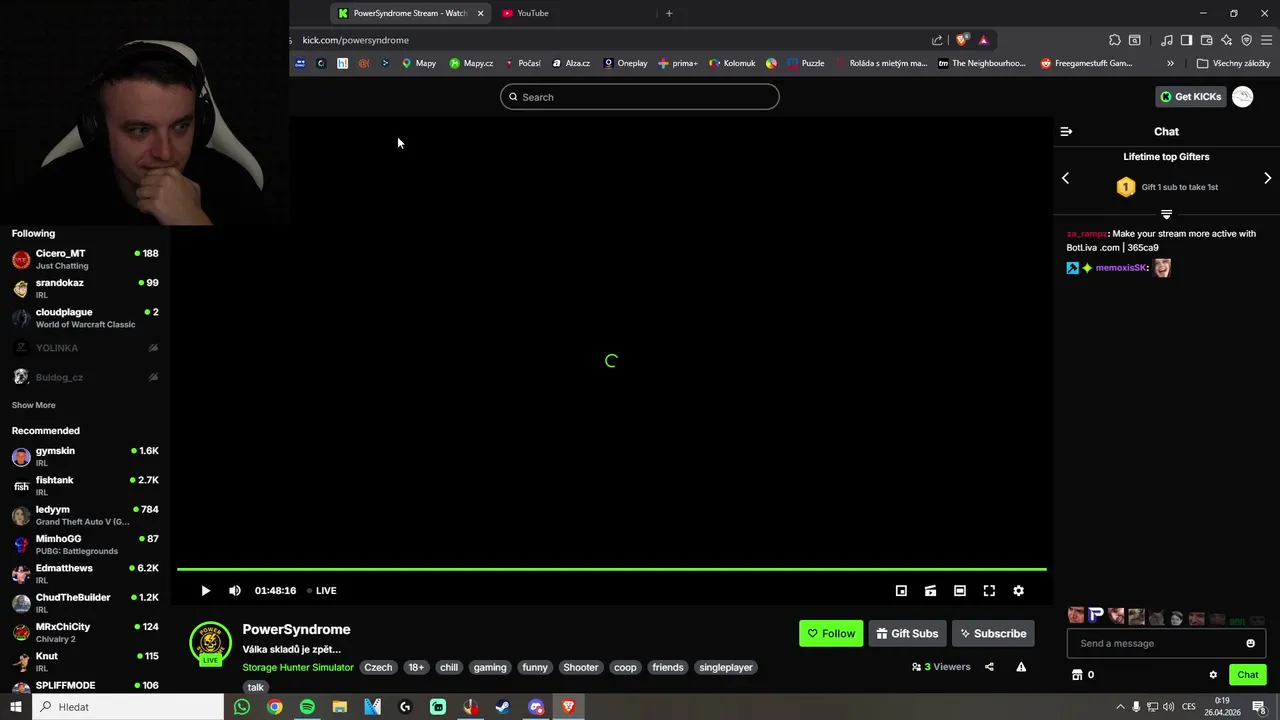Create a clip with clapperboard icon
Viewport: 1280px width, 720px height.
click(x=930, y=591)
